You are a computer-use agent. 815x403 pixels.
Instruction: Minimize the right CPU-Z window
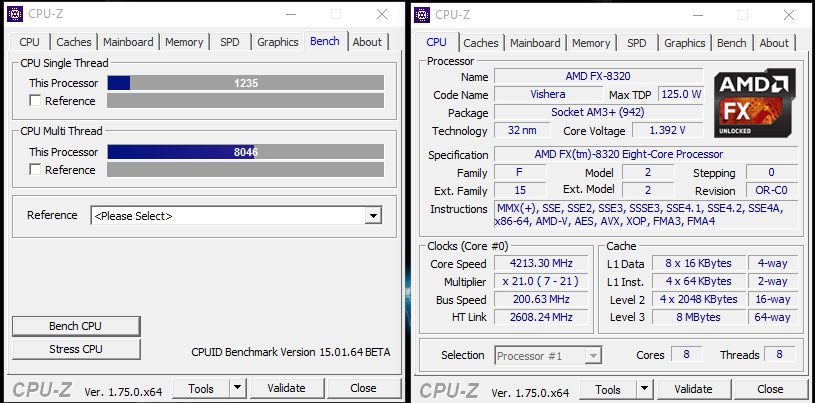(x=698, y=15)
